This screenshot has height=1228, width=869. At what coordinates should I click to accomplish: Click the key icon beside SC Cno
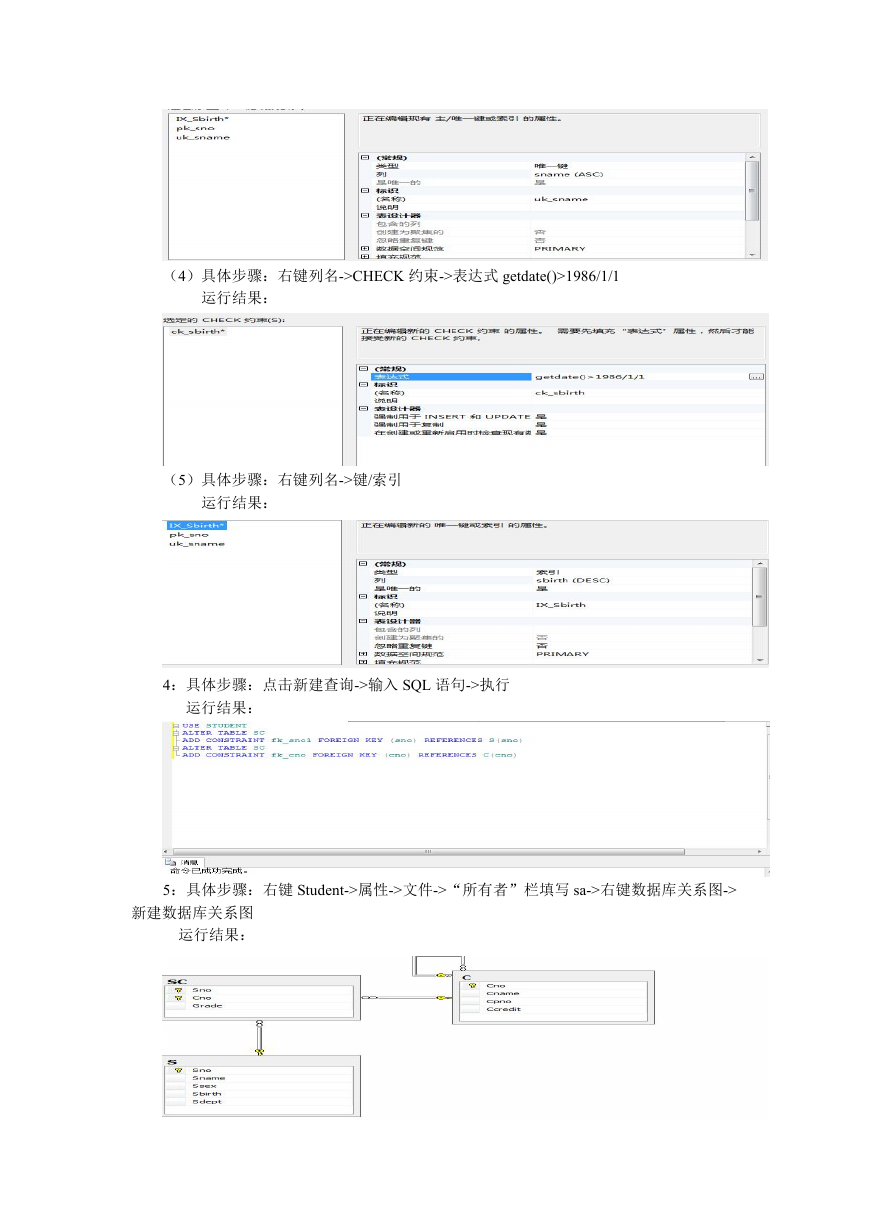(x=178, y=998)
